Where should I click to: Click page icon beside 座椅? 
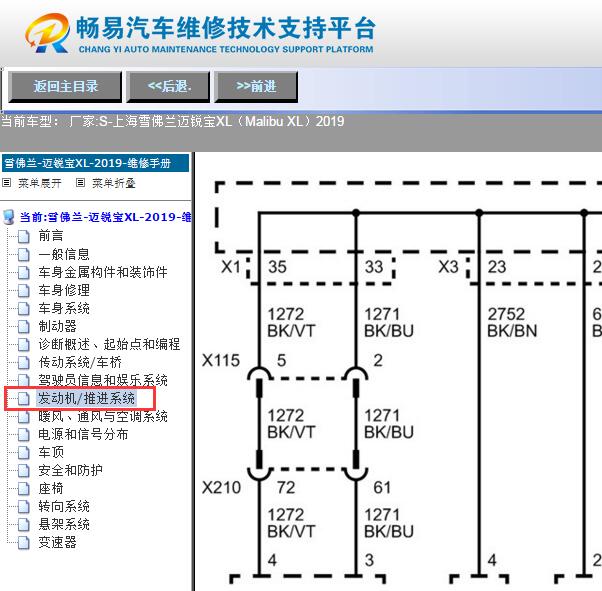point(24,489)
